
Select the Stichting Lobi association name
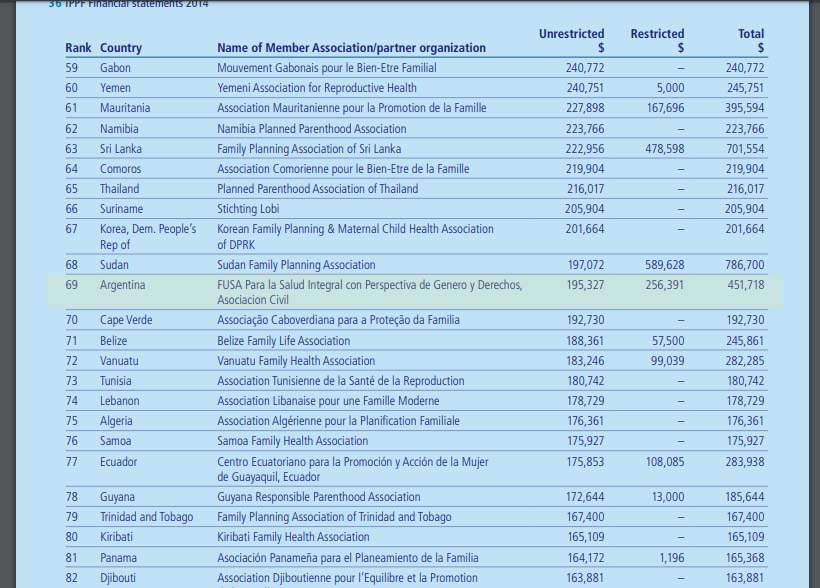[250, 209]
